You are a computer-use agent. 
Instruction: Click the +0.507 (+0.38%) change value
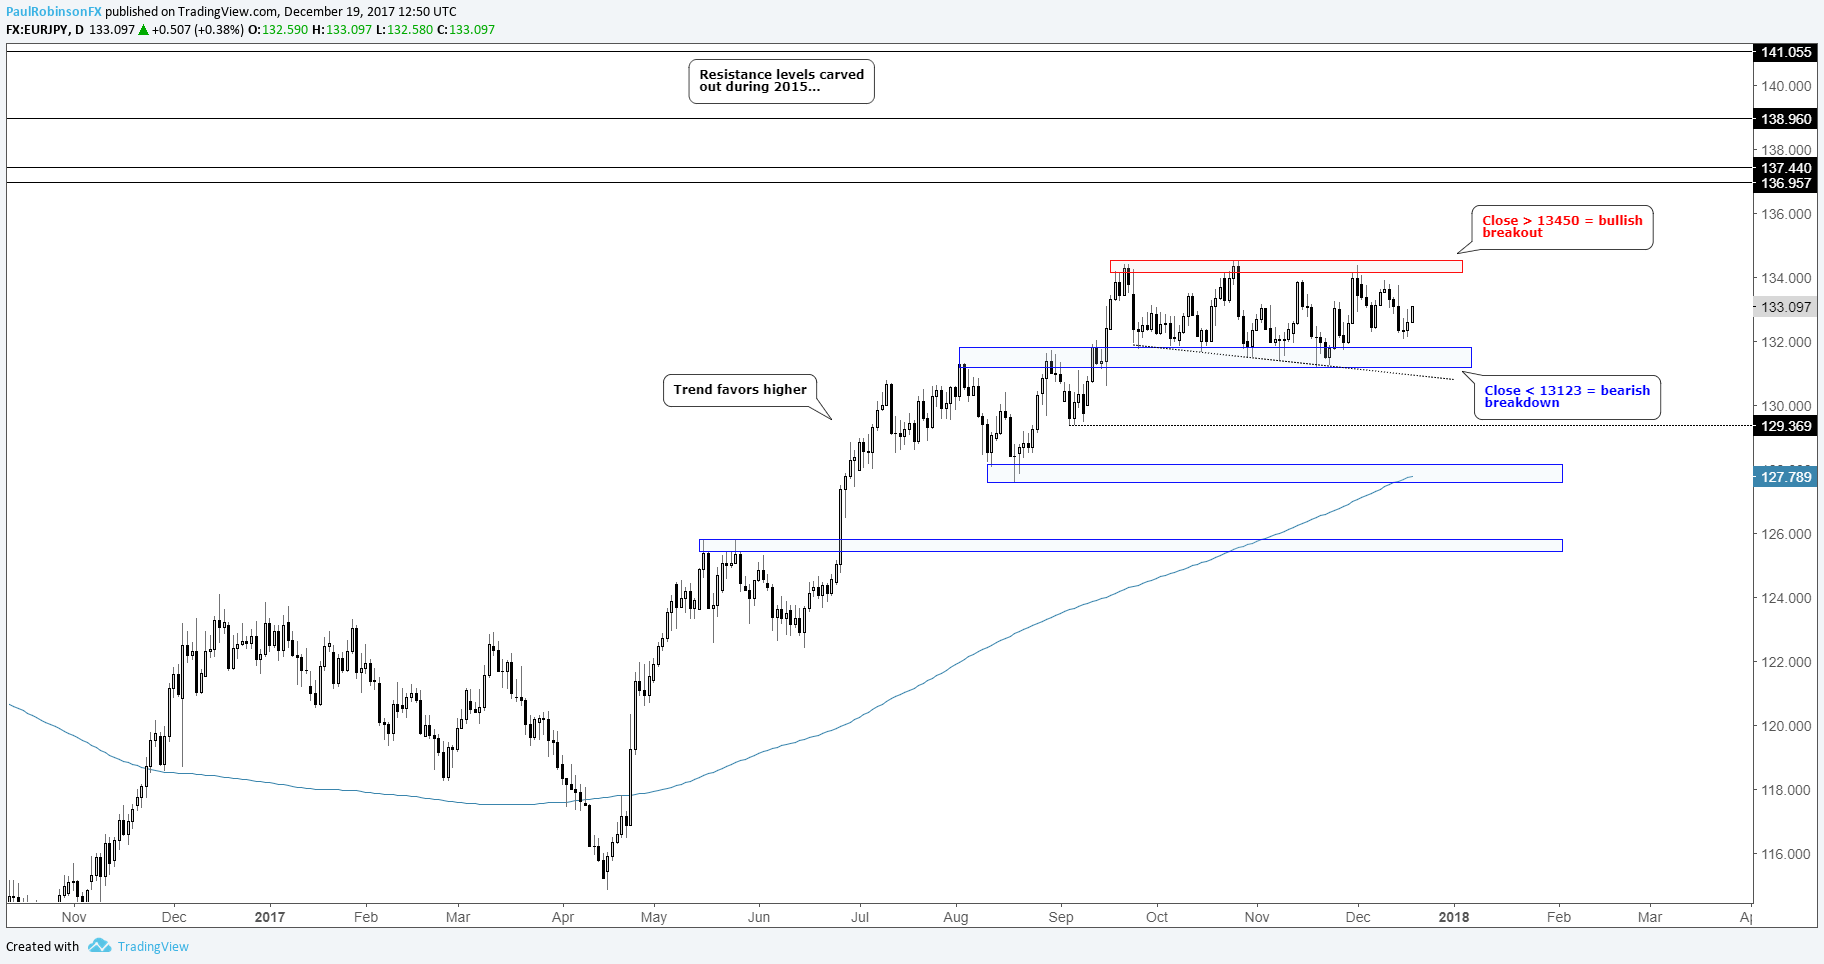coord(197,30)
